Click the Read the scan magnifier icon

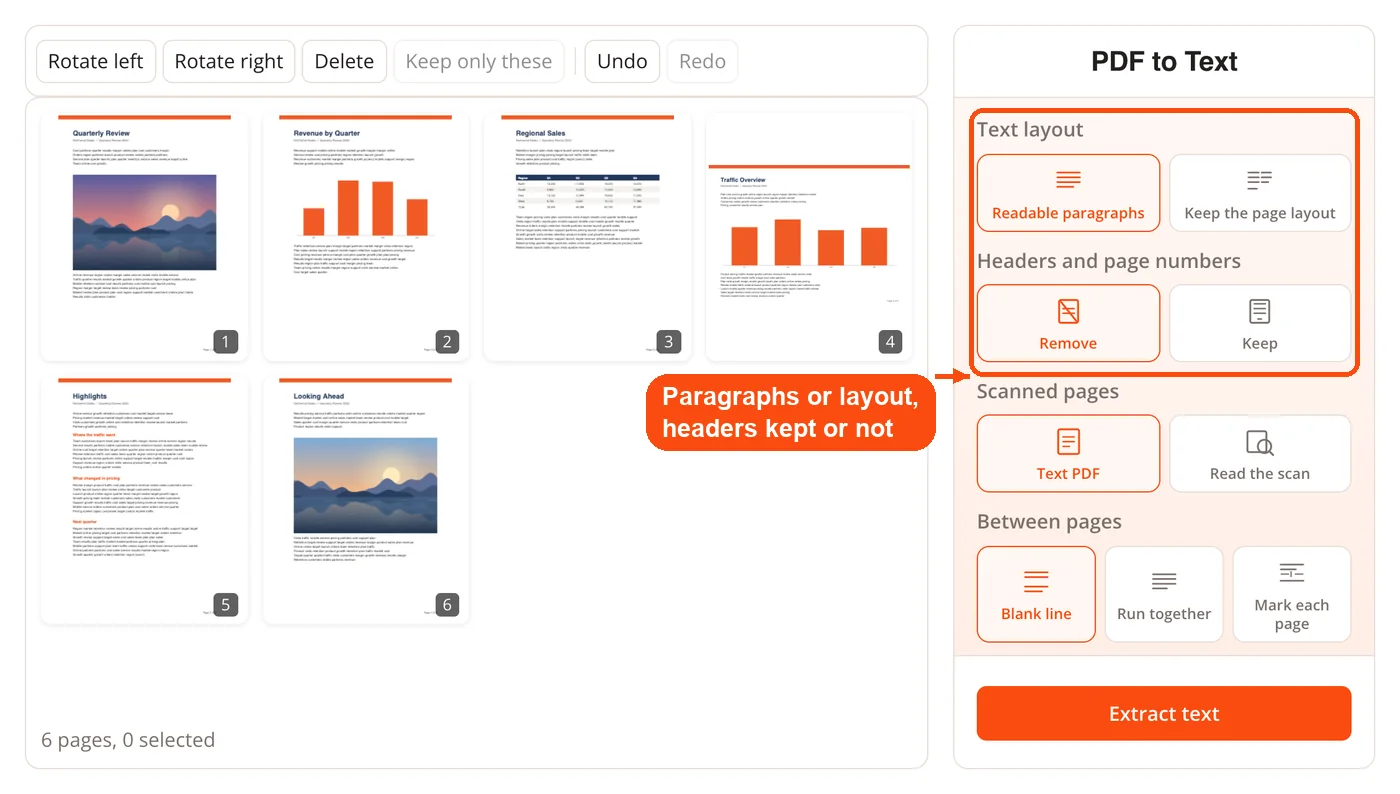point(1260,442)
